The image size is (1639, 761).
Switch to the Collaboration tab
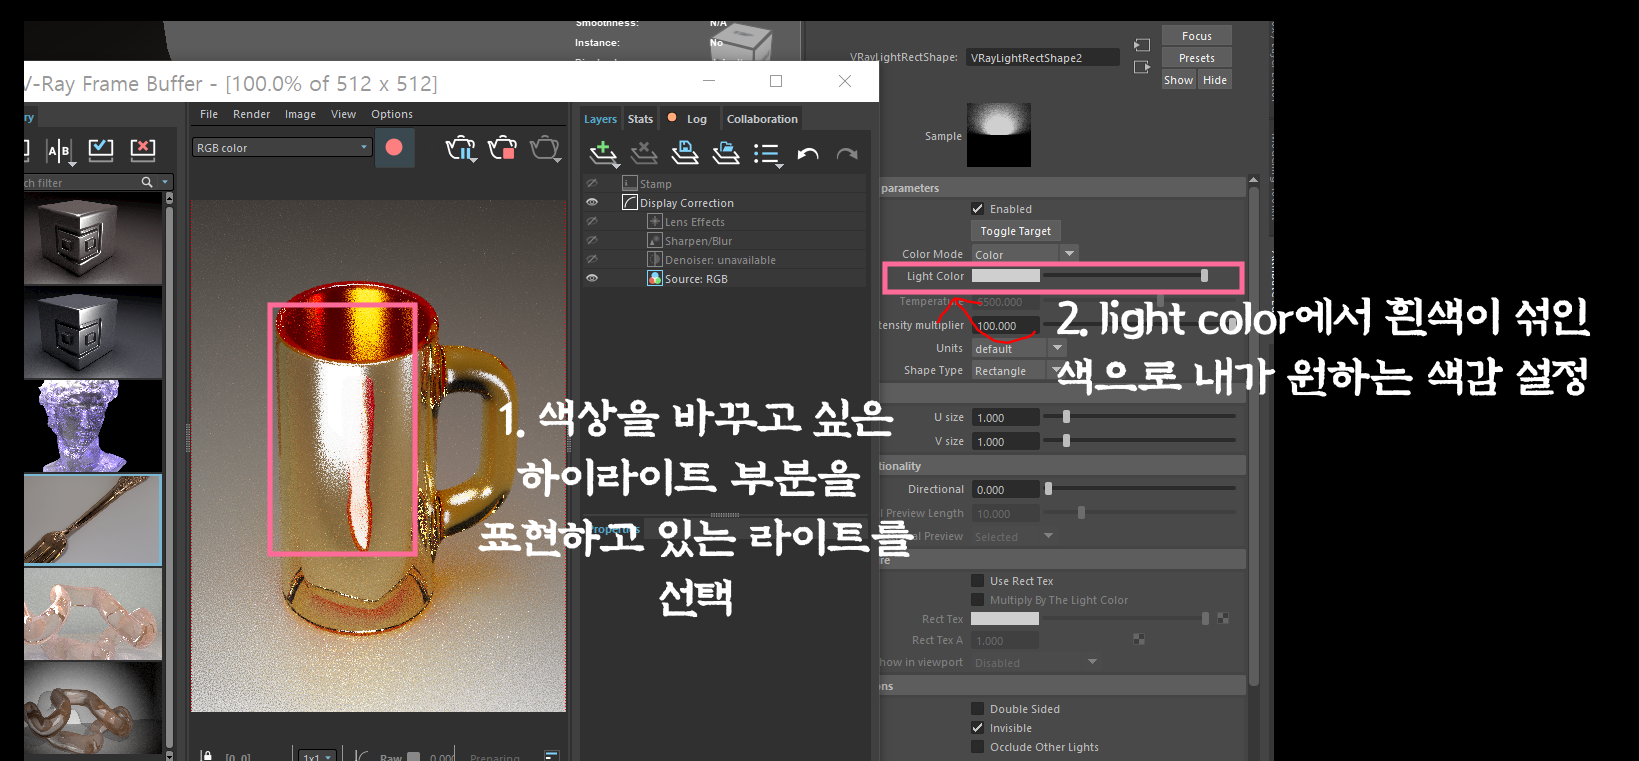[762, 119]
